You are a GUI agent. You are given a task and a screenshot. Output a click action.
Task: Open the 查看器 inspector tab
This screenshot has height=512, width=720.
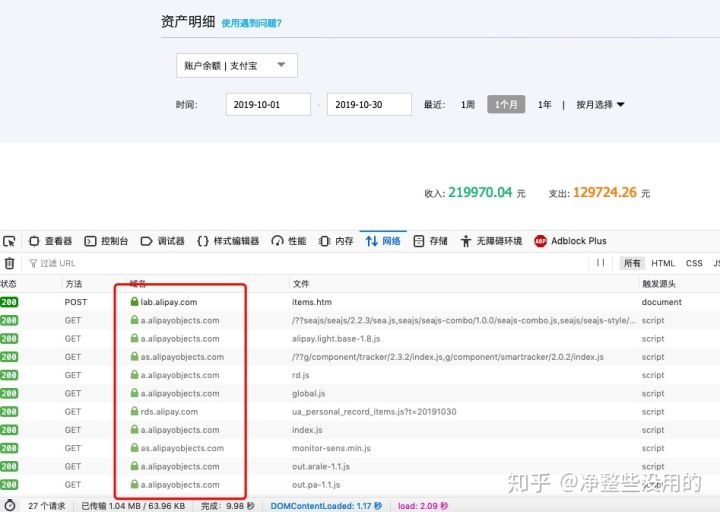pyautogui.click(x=50, y=241)
